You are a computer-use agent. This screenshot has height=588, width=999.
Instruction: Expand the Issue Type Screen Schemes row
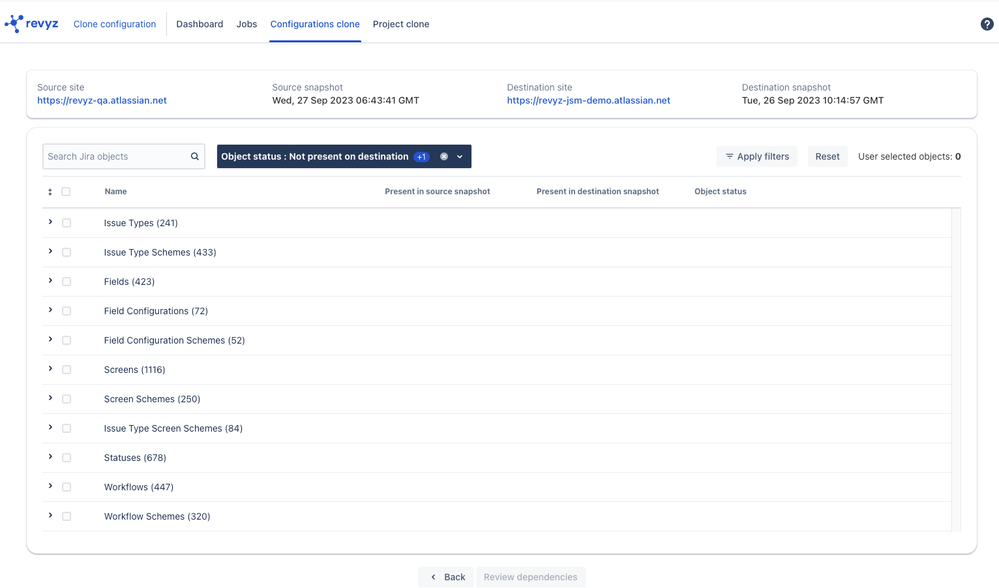coord(50,427)
